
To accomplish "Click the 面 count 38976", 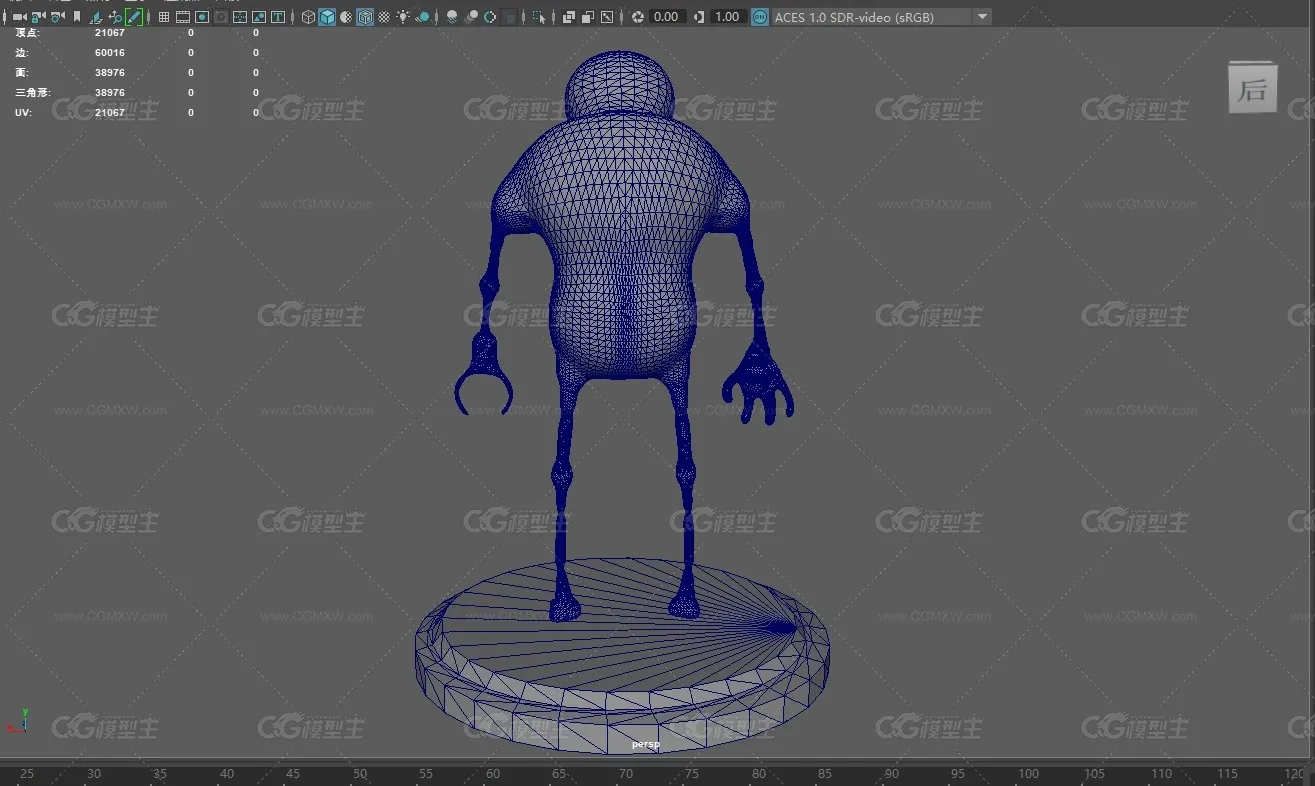I will pos(110,73).
